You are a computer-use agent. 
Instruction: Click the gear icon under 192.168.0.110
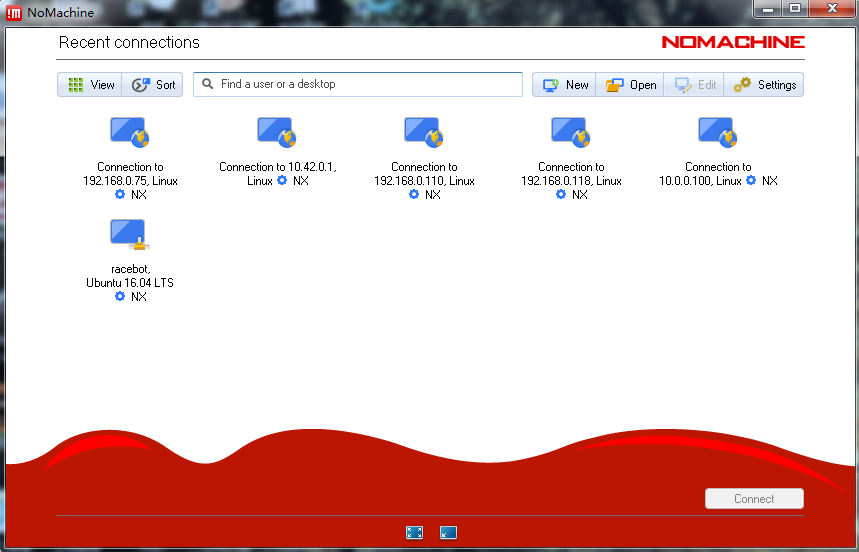coord(414,194)
